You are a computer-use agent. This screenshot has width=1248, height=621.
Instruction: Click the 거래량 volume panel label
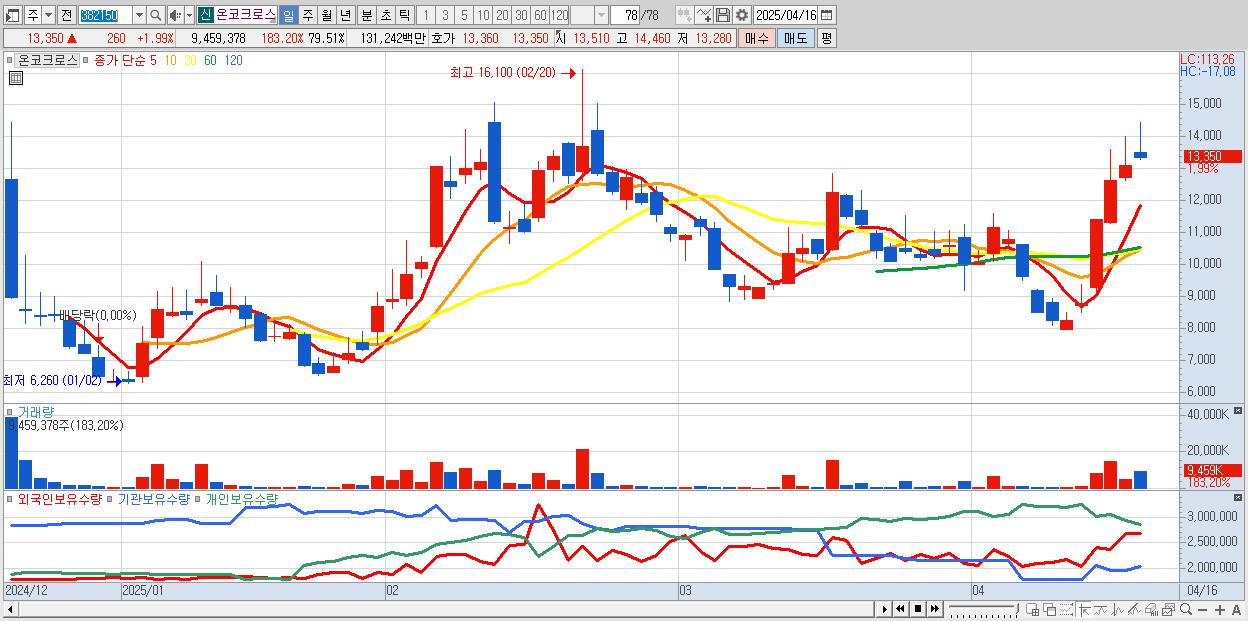(35, 412)
